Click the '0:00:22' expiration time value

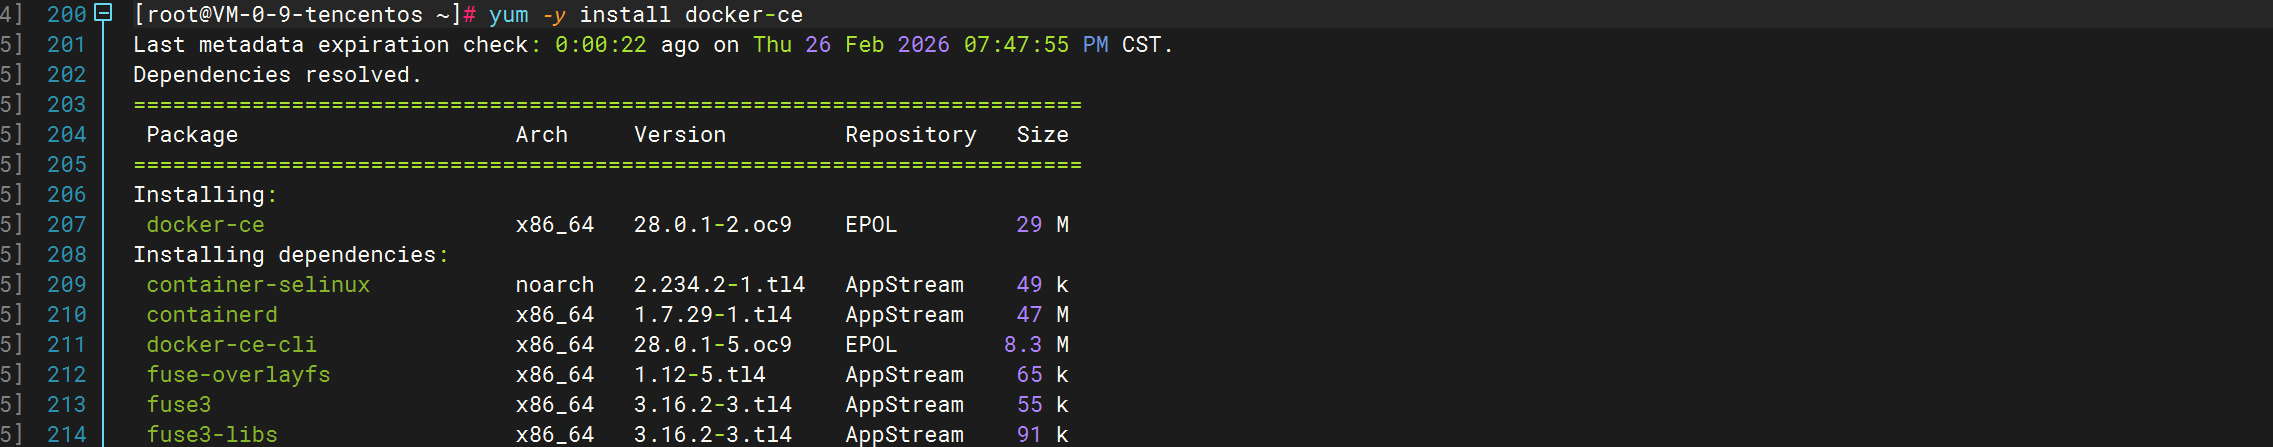601,45
